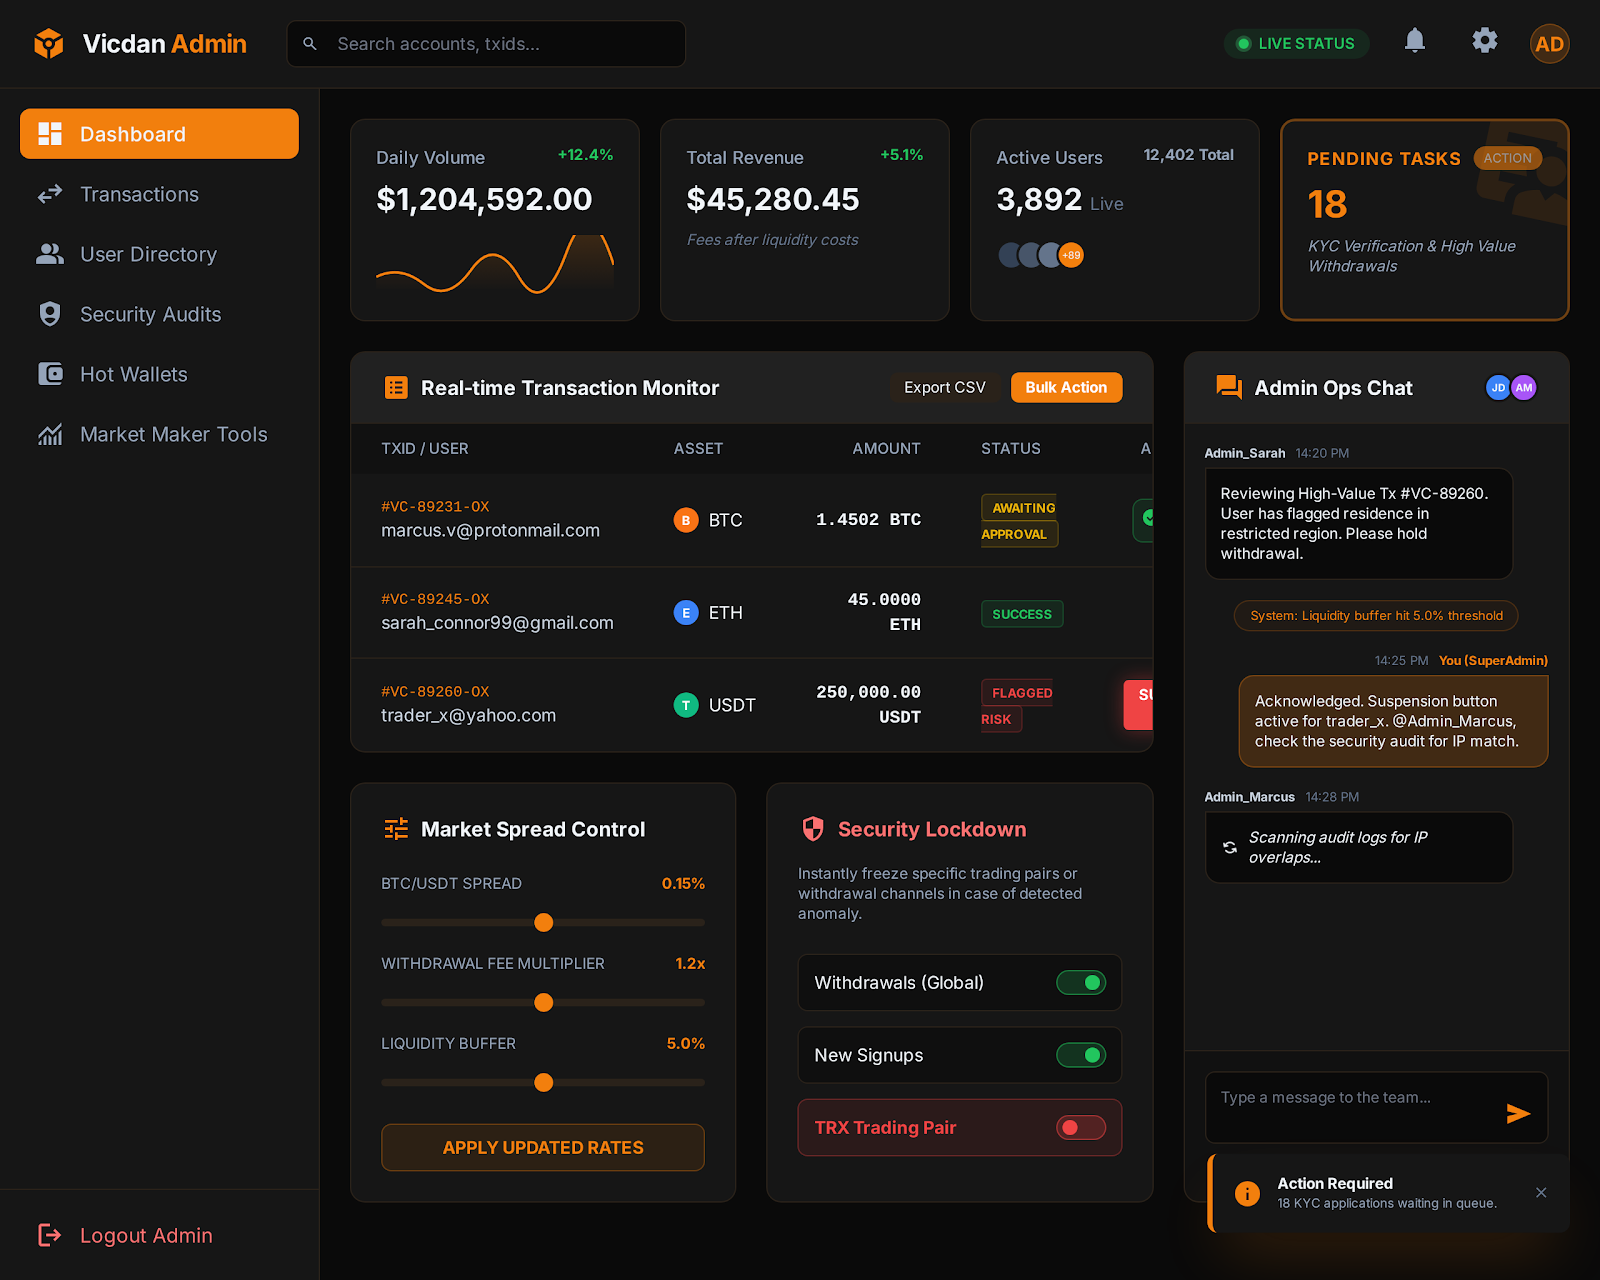Click the +89 active users avatar badge
The image size is (1600, 1280).
pos(1071,255)
